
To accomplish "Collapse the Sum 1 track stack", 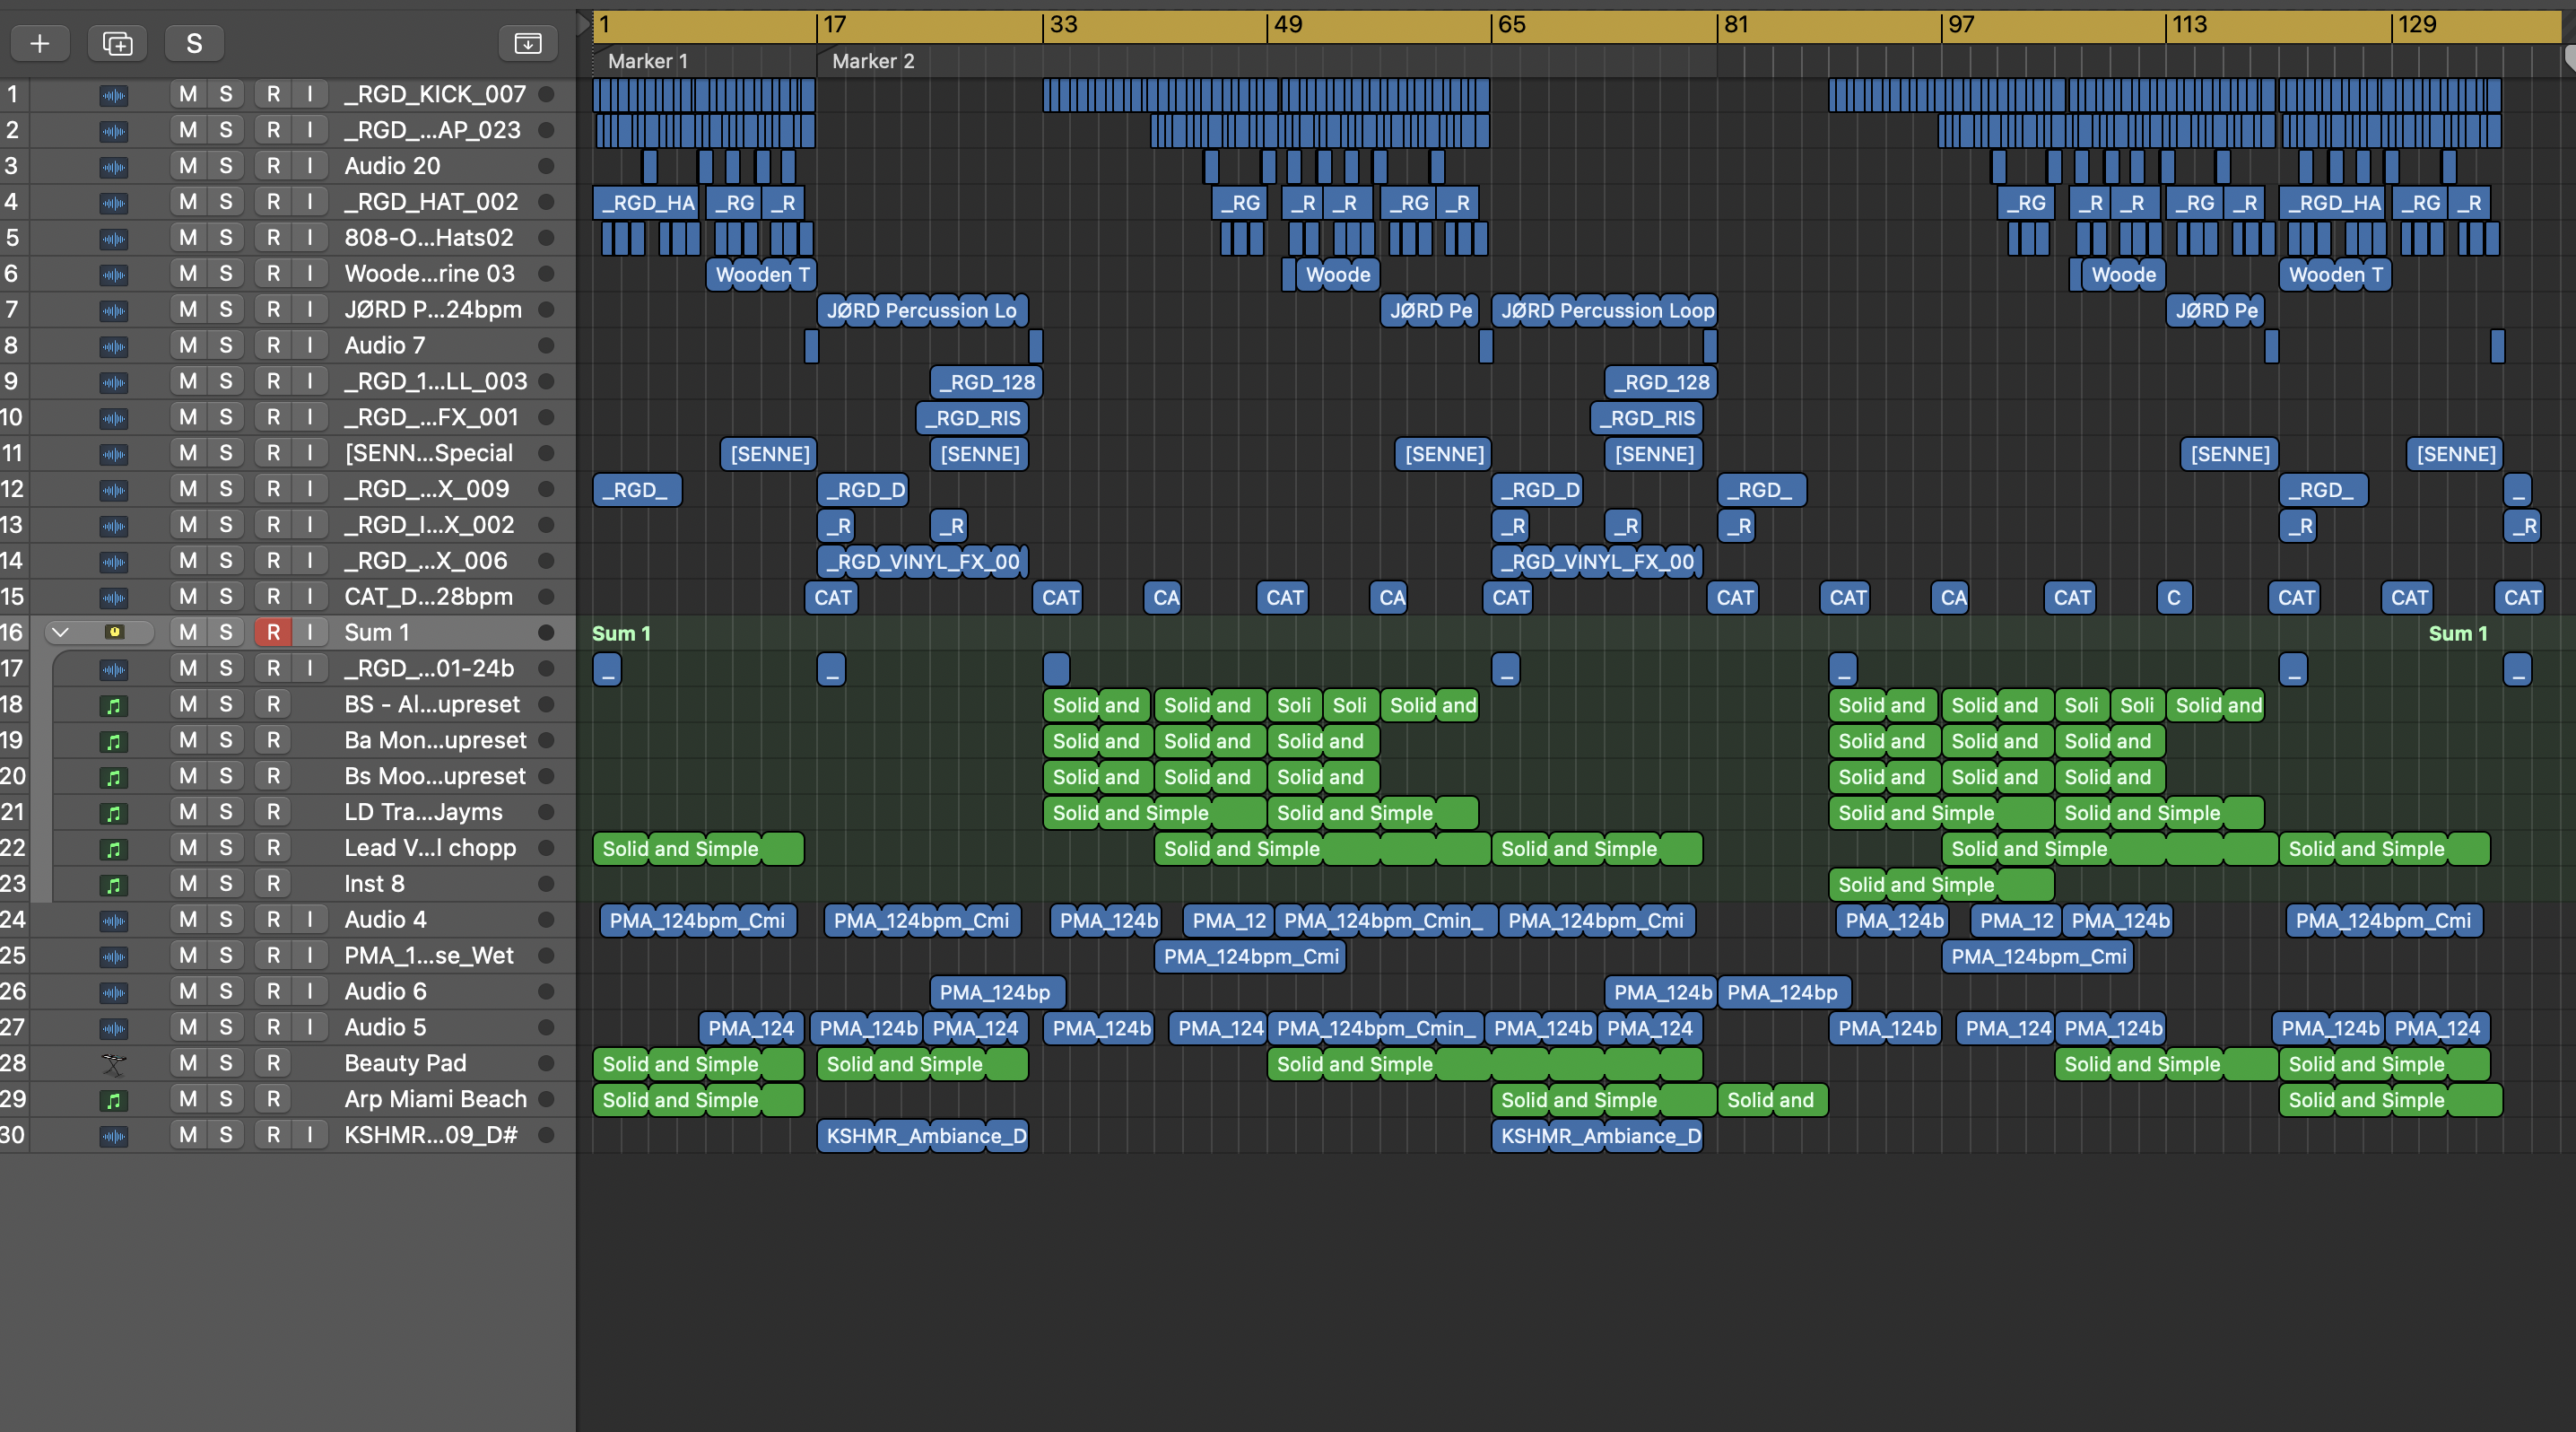I will point(60,632).
